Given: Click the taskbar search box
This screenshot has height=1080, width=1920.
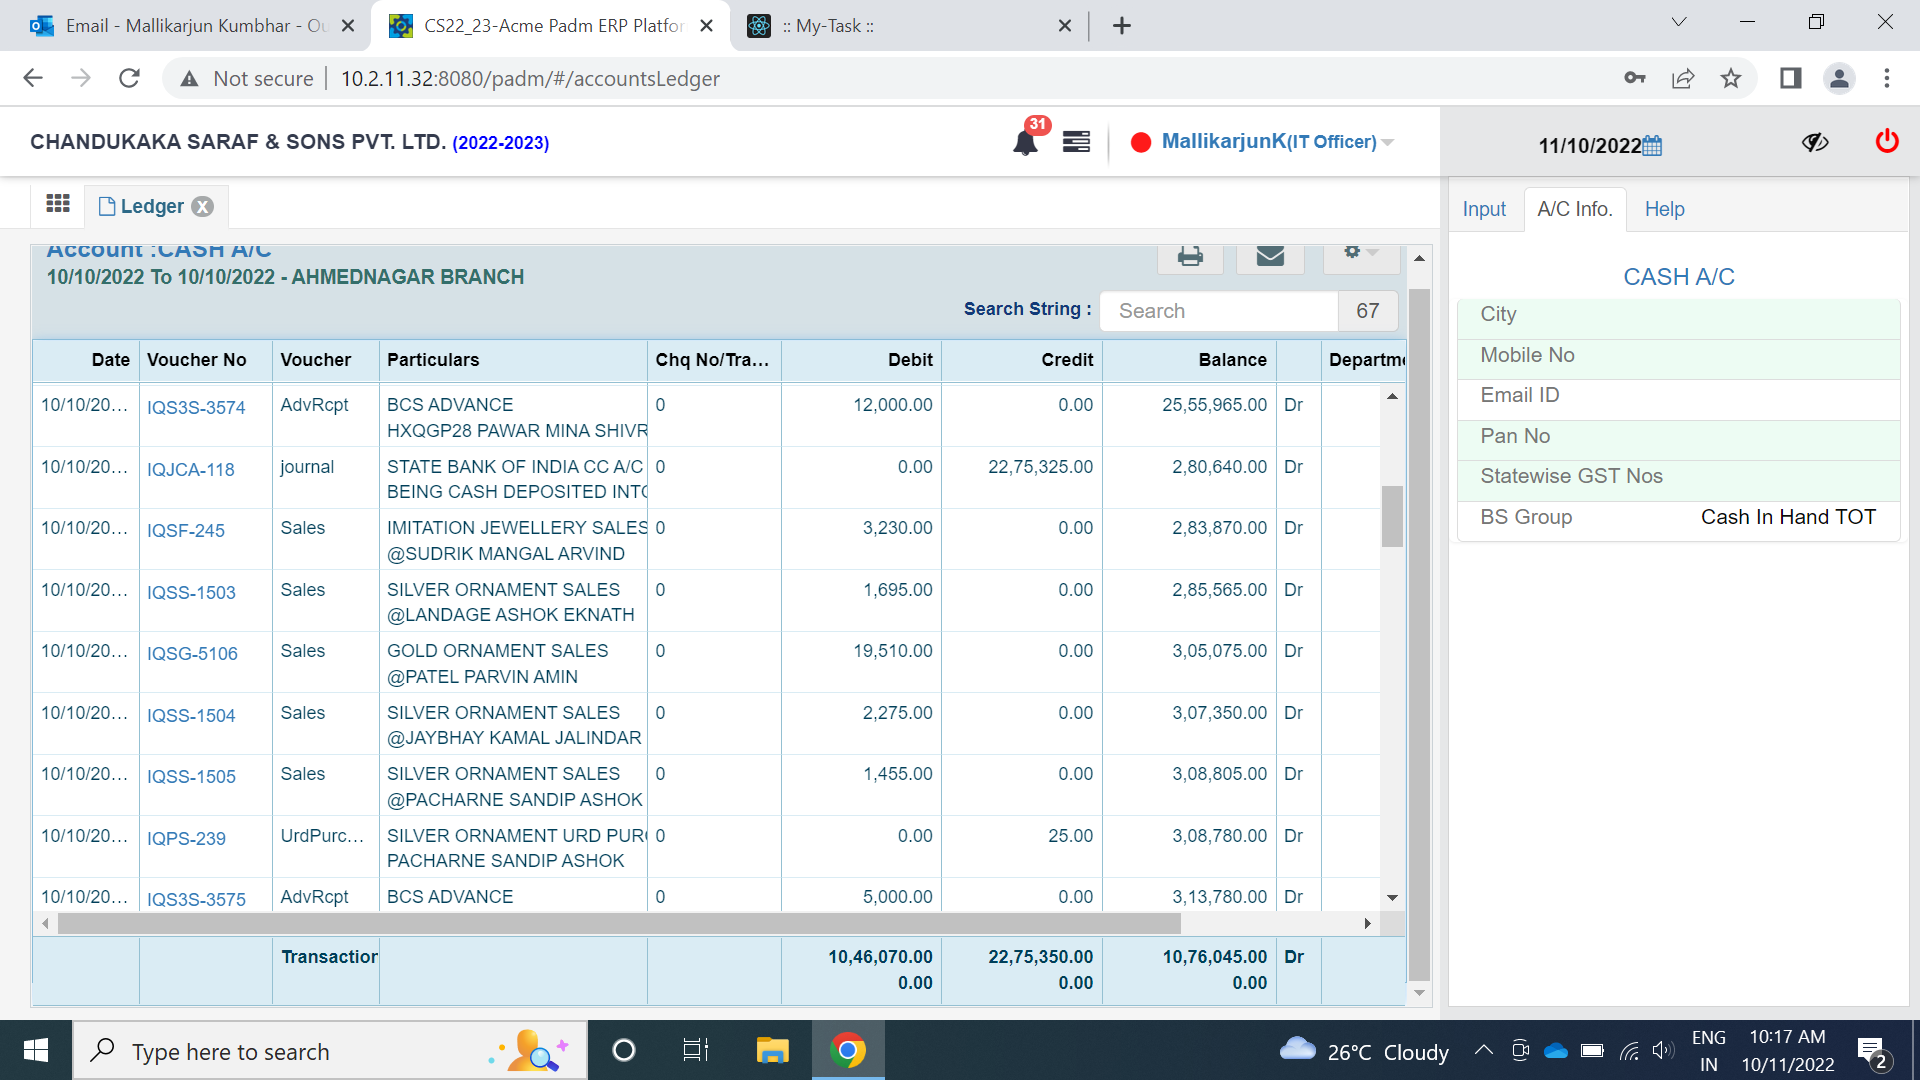Looking at the screenshot, I should [x=330, y=1050].
